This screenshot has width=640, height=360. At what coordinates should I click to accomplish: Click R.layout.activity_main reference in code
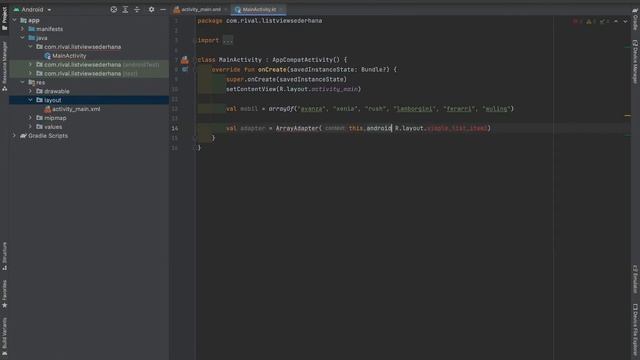pyautogui.click(x=319, y=89)
